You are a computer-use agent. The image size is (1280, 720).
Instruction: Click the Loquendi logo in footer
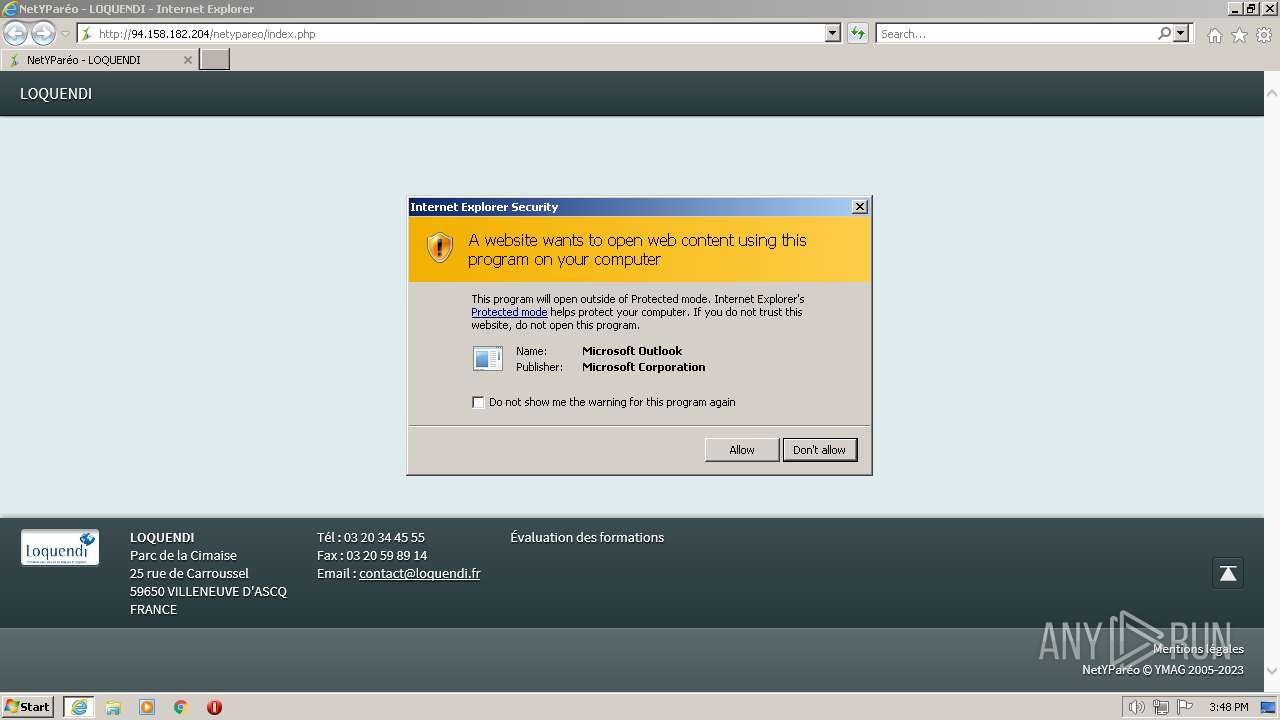click(x=60, y=548)
